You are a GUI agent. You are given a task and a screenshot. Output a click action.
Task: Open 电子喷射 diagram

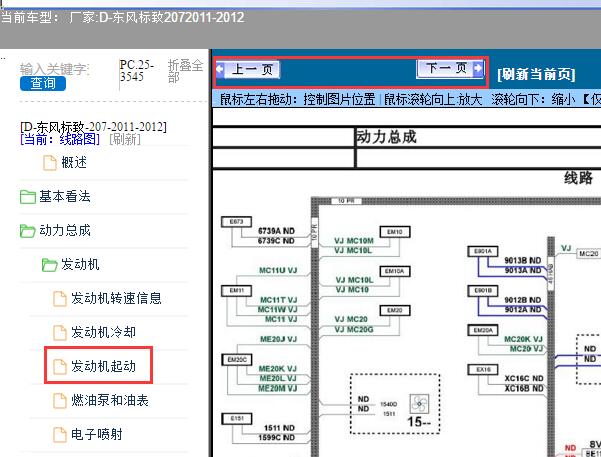pos(97,434)
